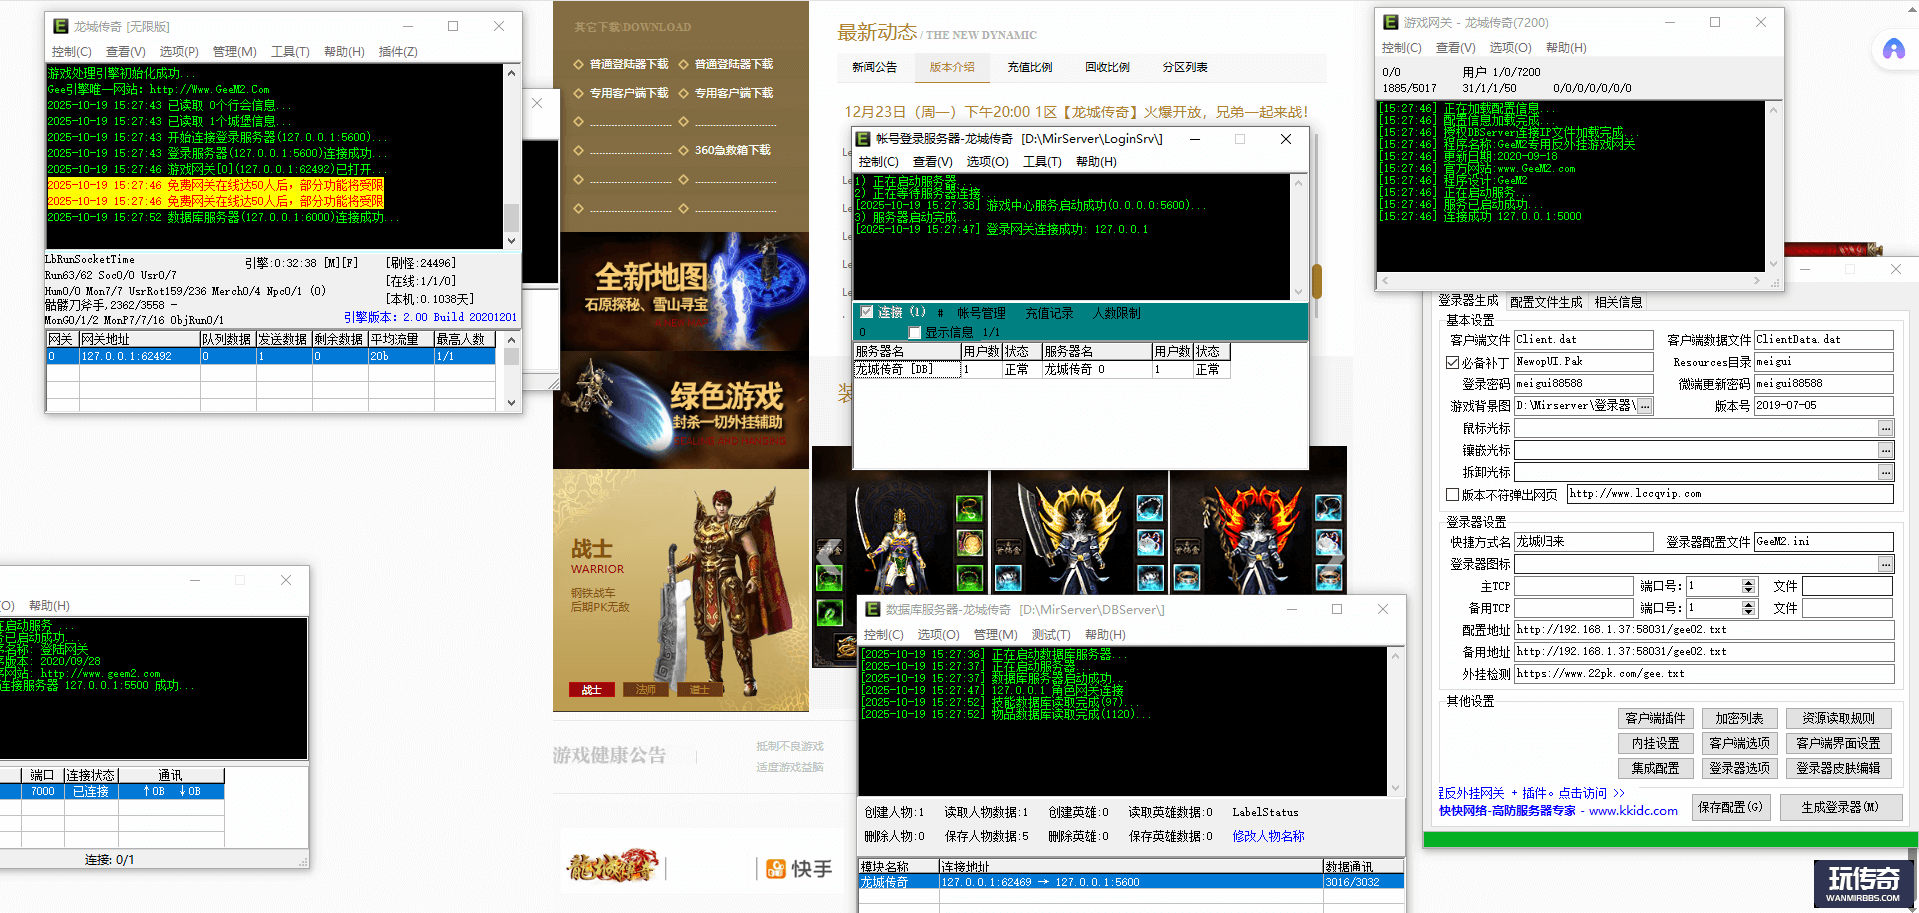Visit the www.kkidc.com link
The image size is (1919, 913).
click(x=1633, y=810)
